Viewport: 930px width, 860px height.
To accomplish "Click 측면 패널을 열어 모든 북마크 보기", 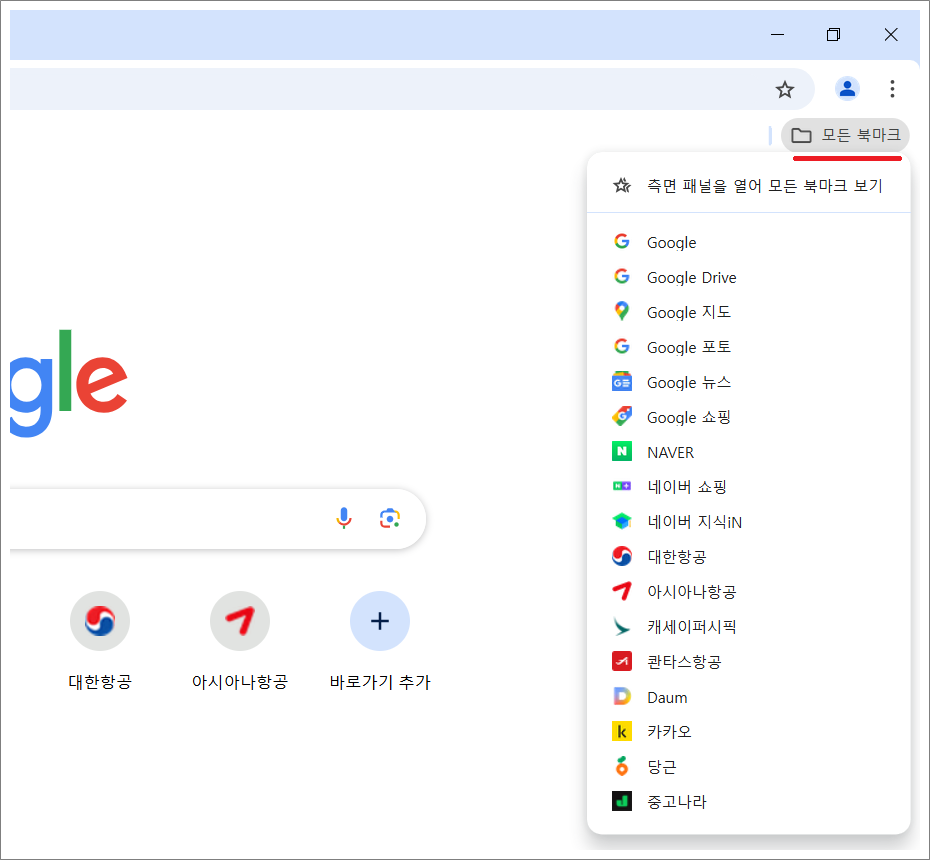I will pyautogui.click(x=749, y=186).
